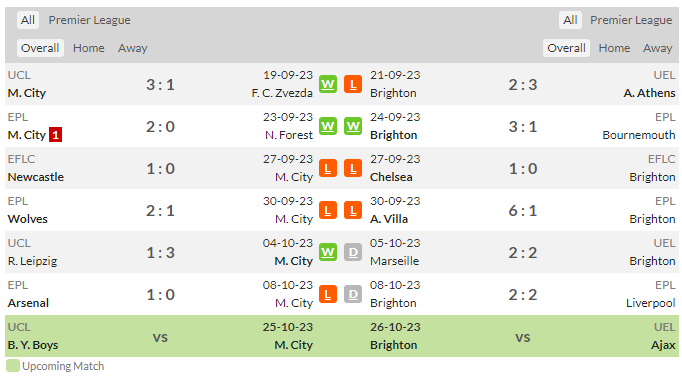Select the left All filter tab
The height and width of the screenshot is (392, 682).
28,20
